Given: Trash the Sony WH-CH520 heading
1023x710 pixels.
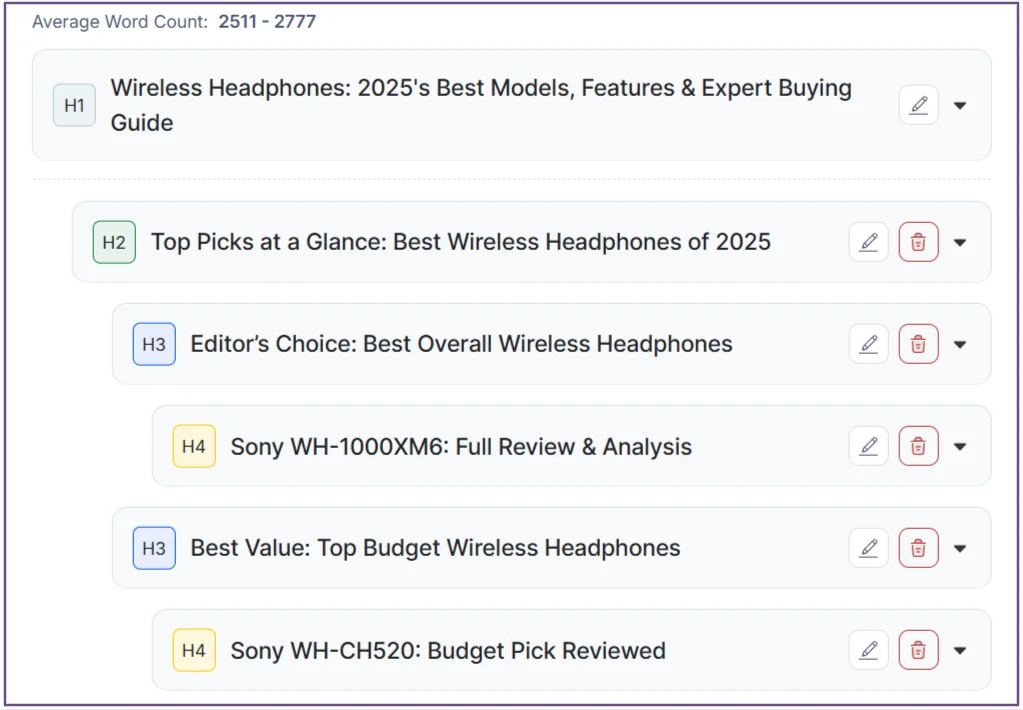Looking at the screenshot, I should coord(918,650).
